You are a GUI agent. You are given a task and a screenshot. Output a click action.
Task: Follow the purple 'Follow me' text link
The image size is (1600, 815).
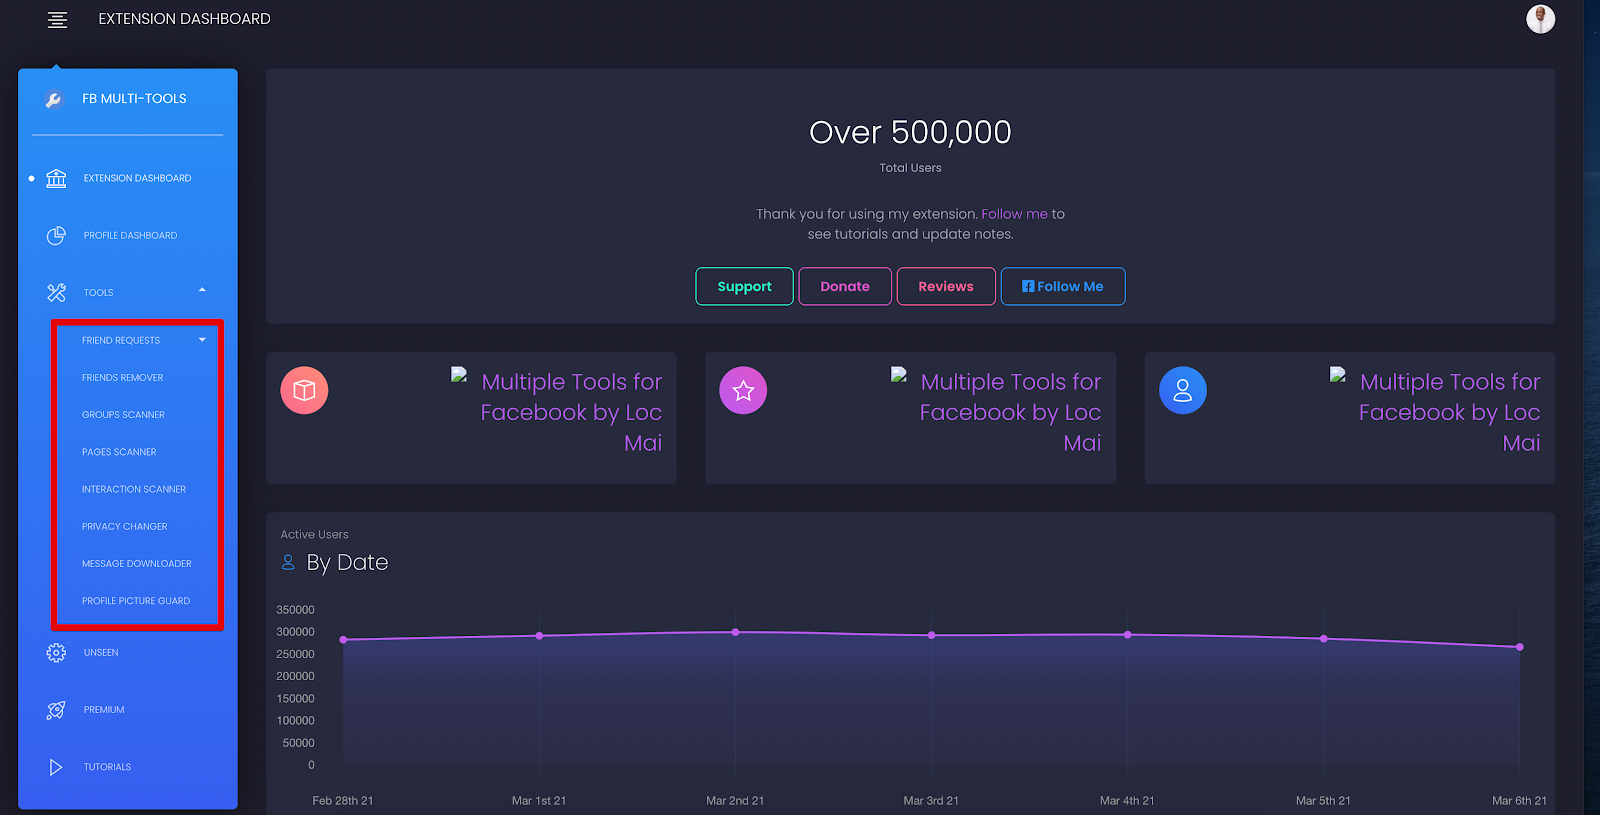click(x=1014, y=214)
